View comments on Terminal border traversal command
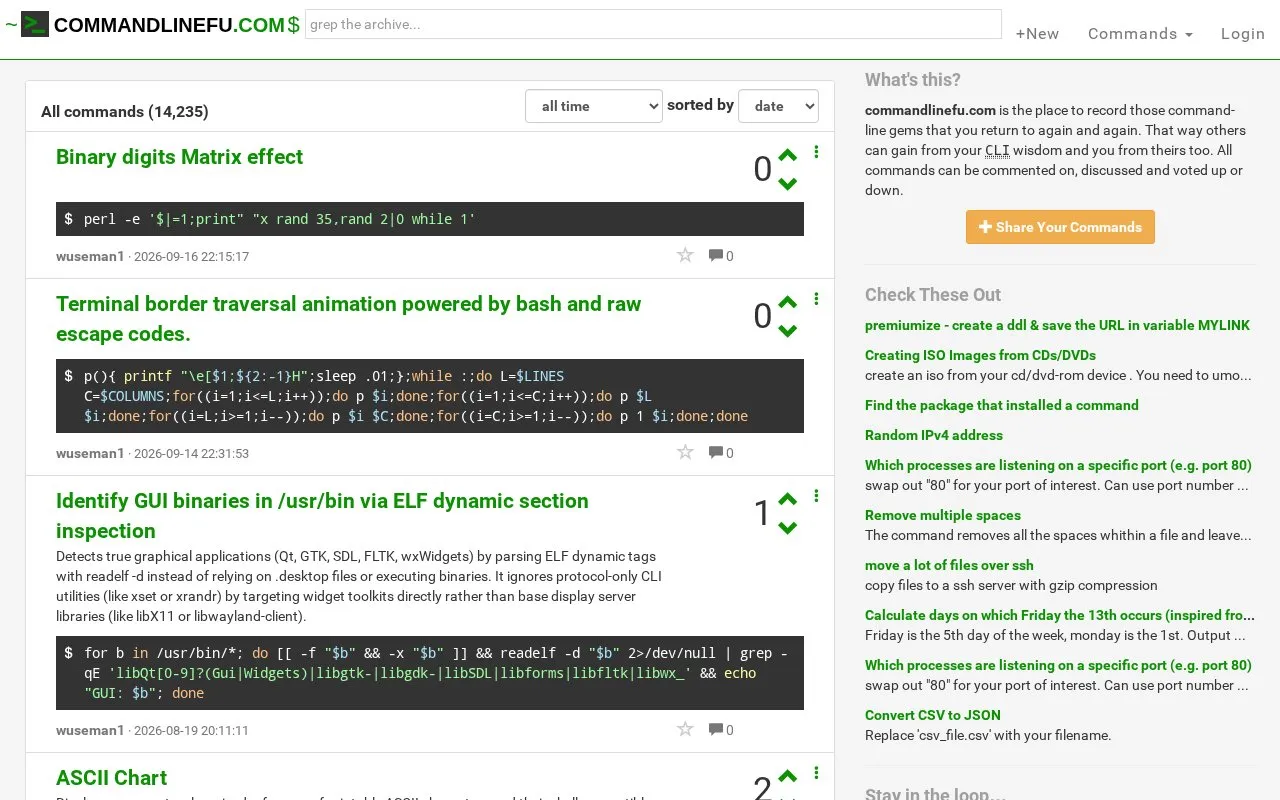 click(721, 453)
